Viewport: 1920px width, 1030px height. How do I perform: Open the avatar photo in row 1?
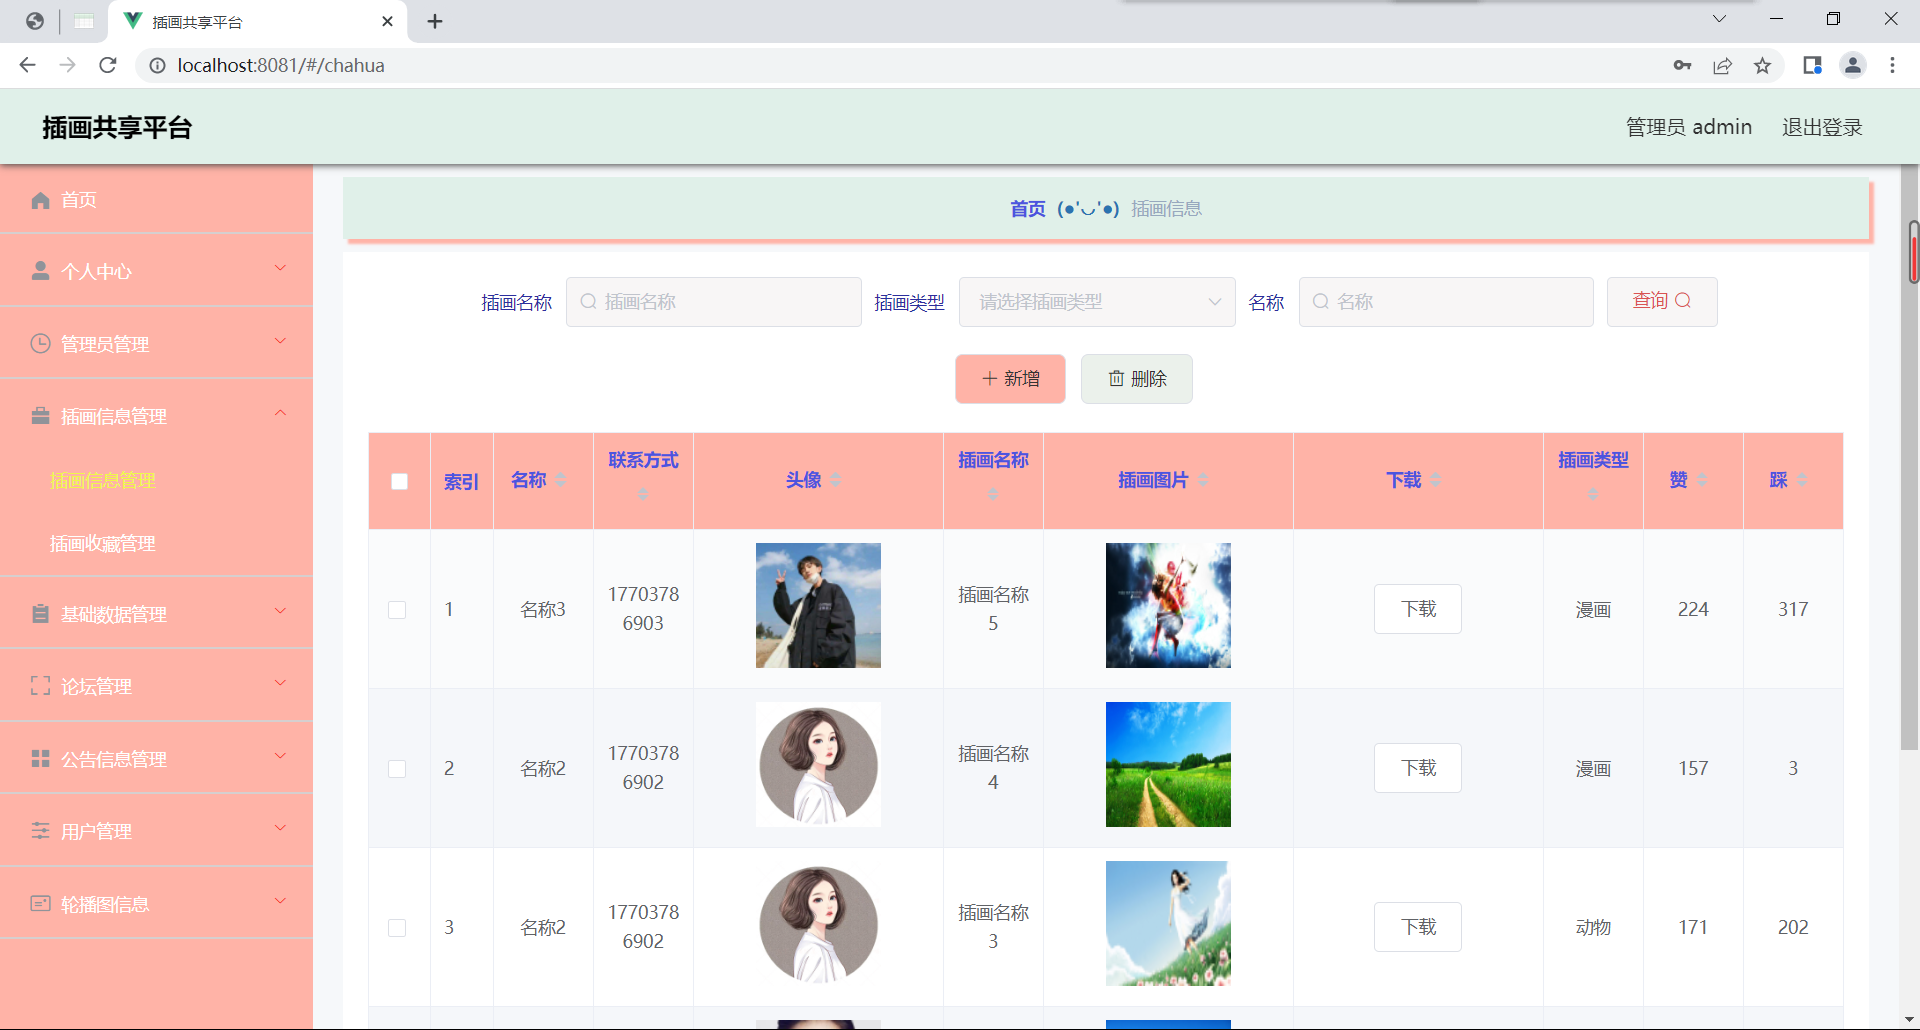pos(818,605)
